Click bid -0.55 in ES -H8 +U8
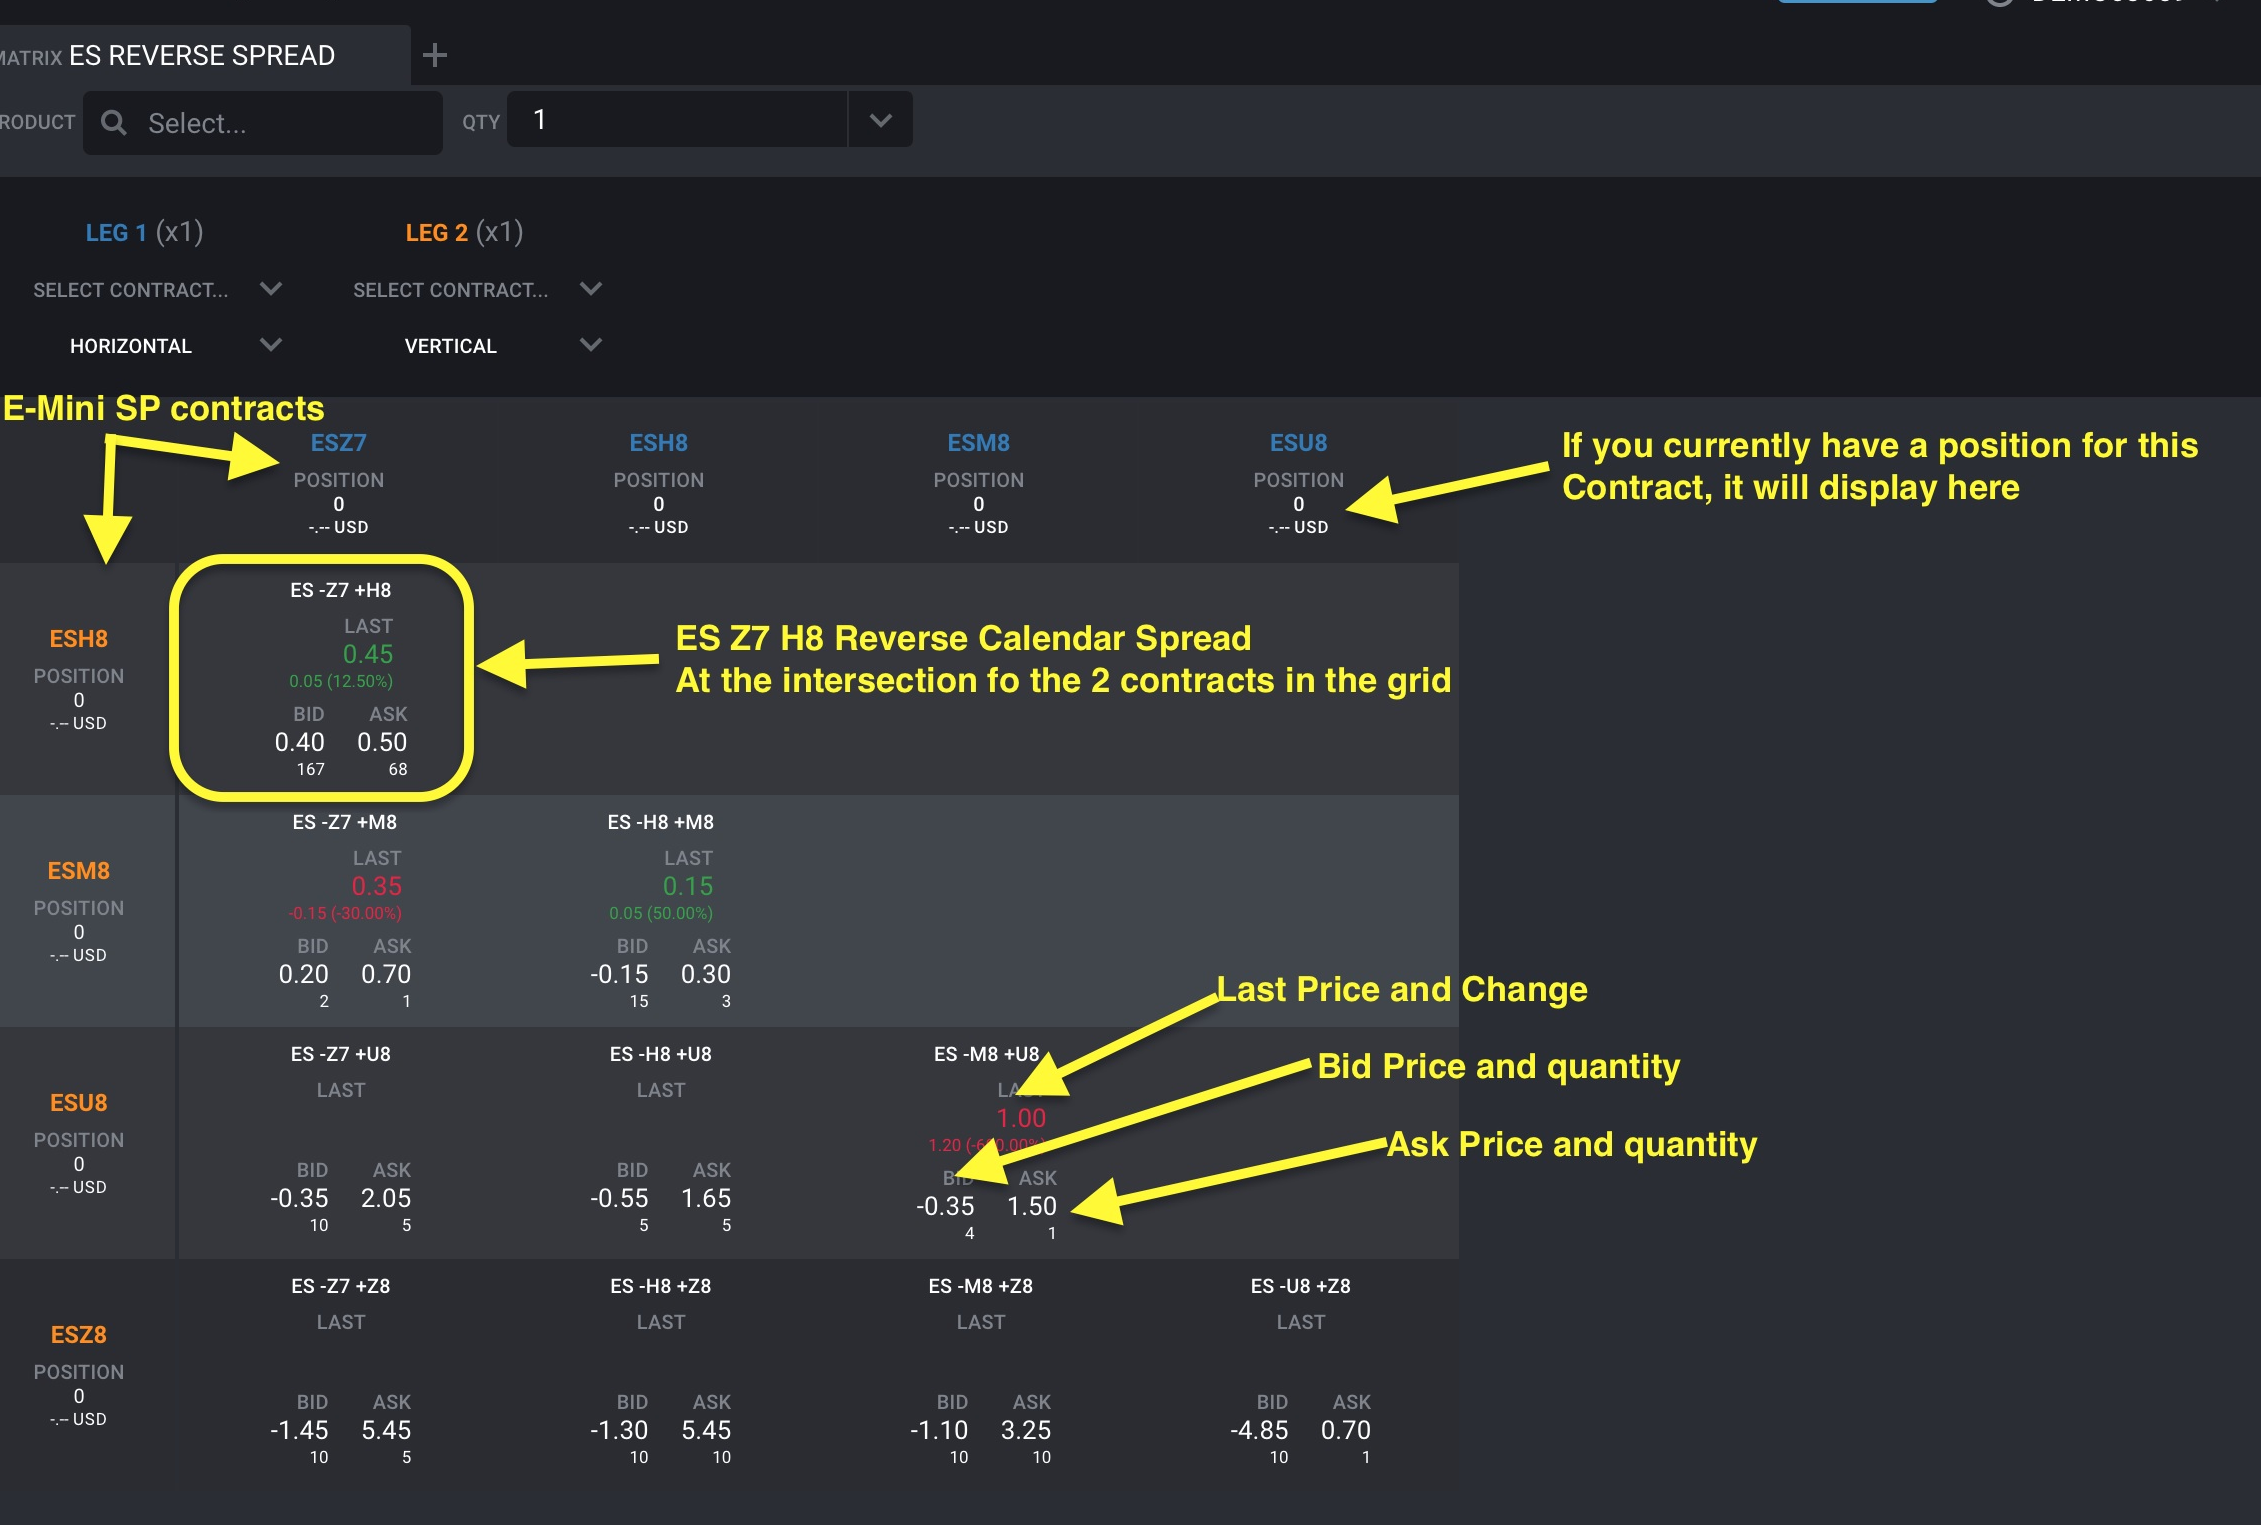The width and height of the screenshot is (2261, 1525). coord(619,1198)
